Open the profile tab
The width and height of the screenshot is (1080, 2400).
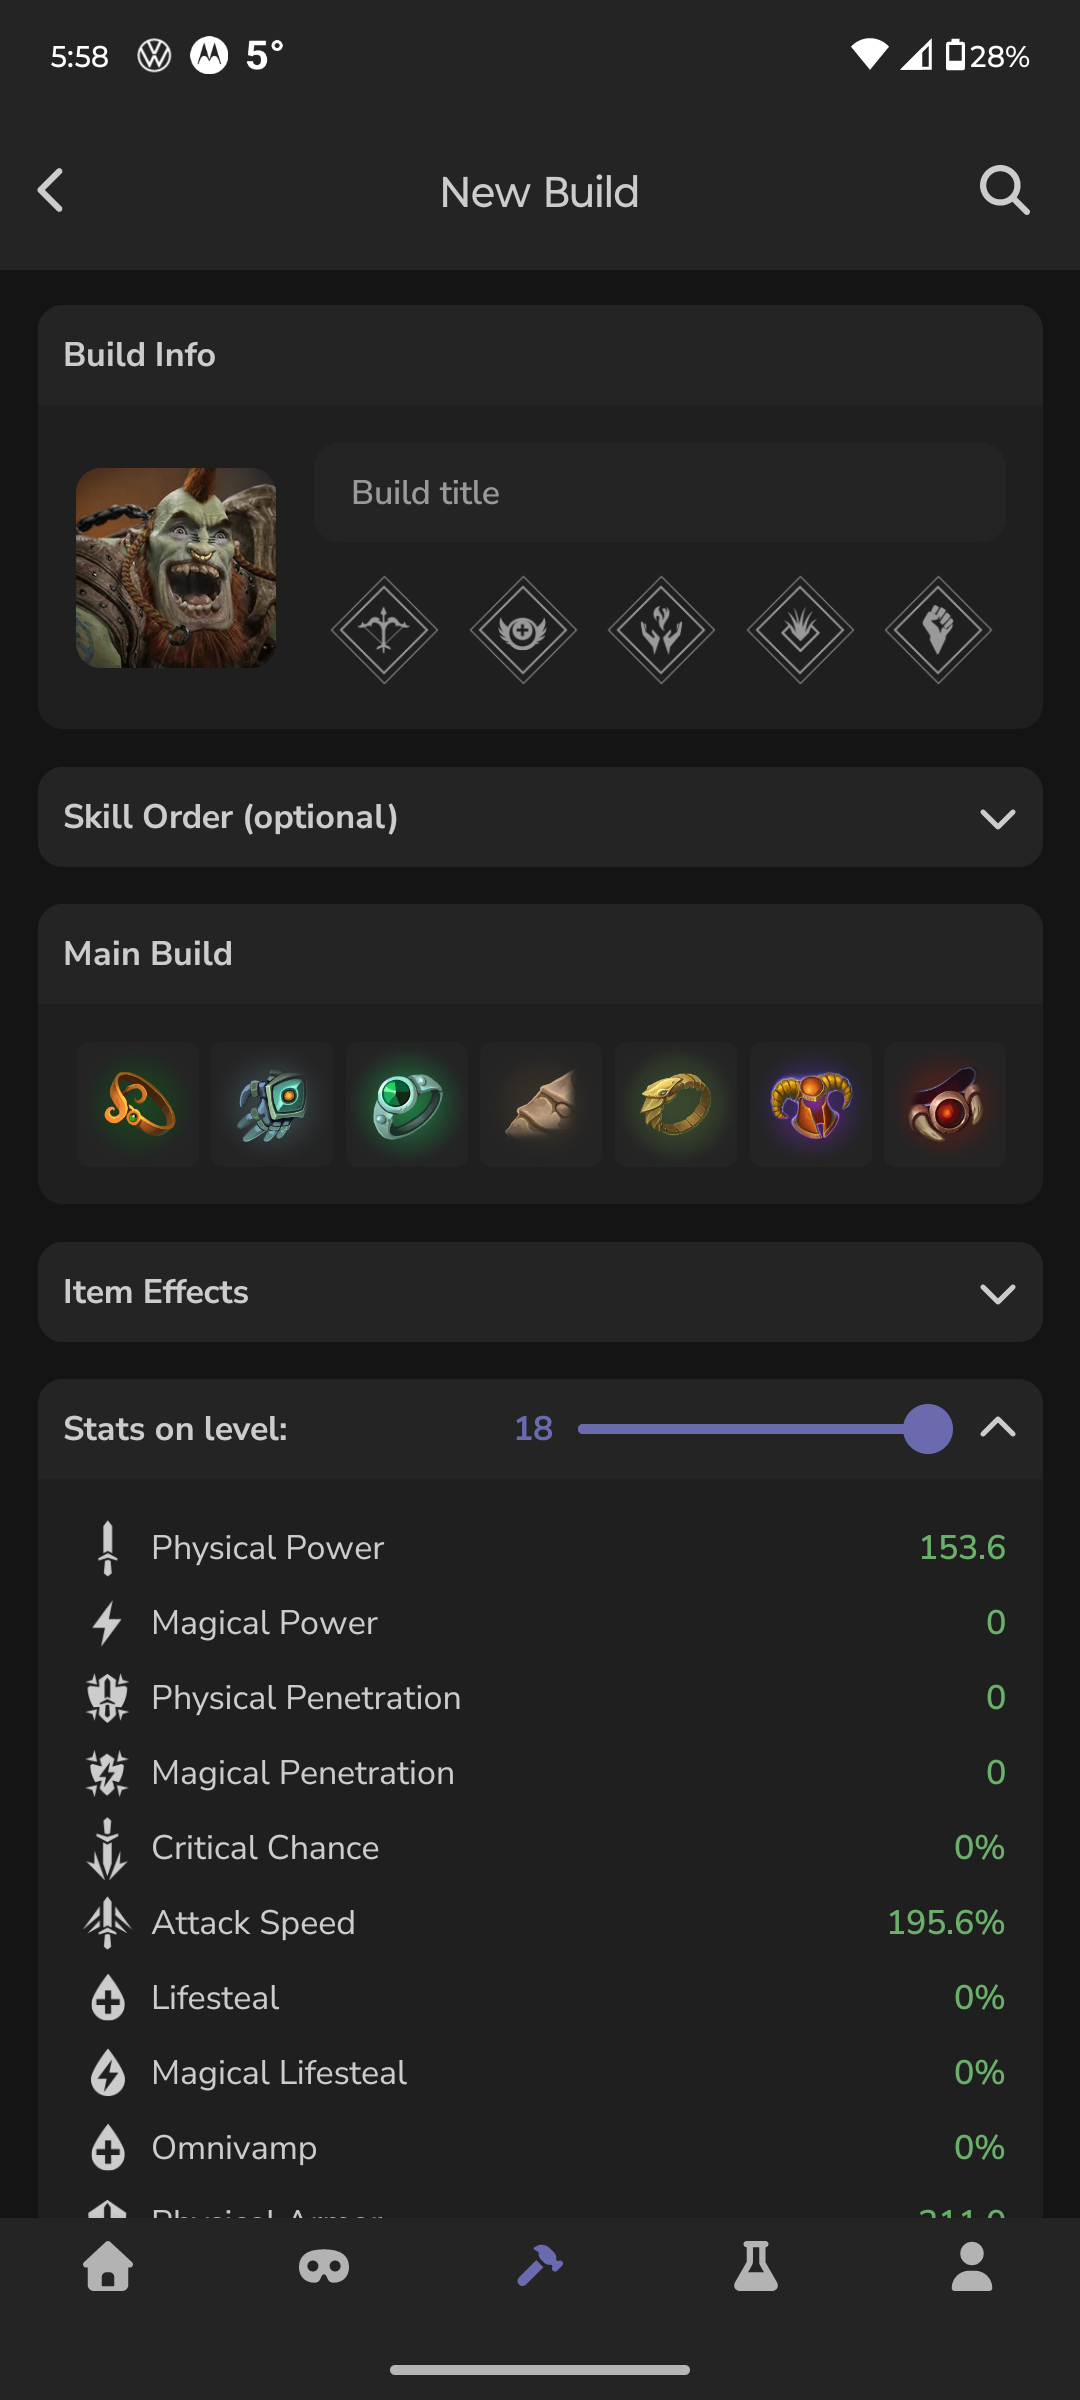[971, 2266]
